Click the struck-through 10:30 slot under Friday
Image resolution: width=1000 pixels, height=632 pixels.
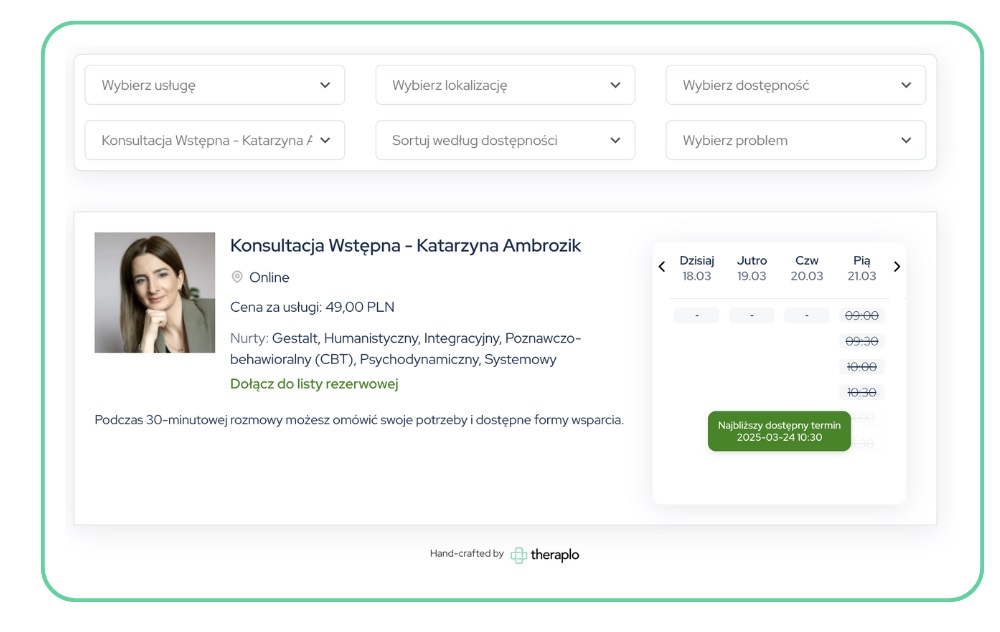tap(862, 392)
